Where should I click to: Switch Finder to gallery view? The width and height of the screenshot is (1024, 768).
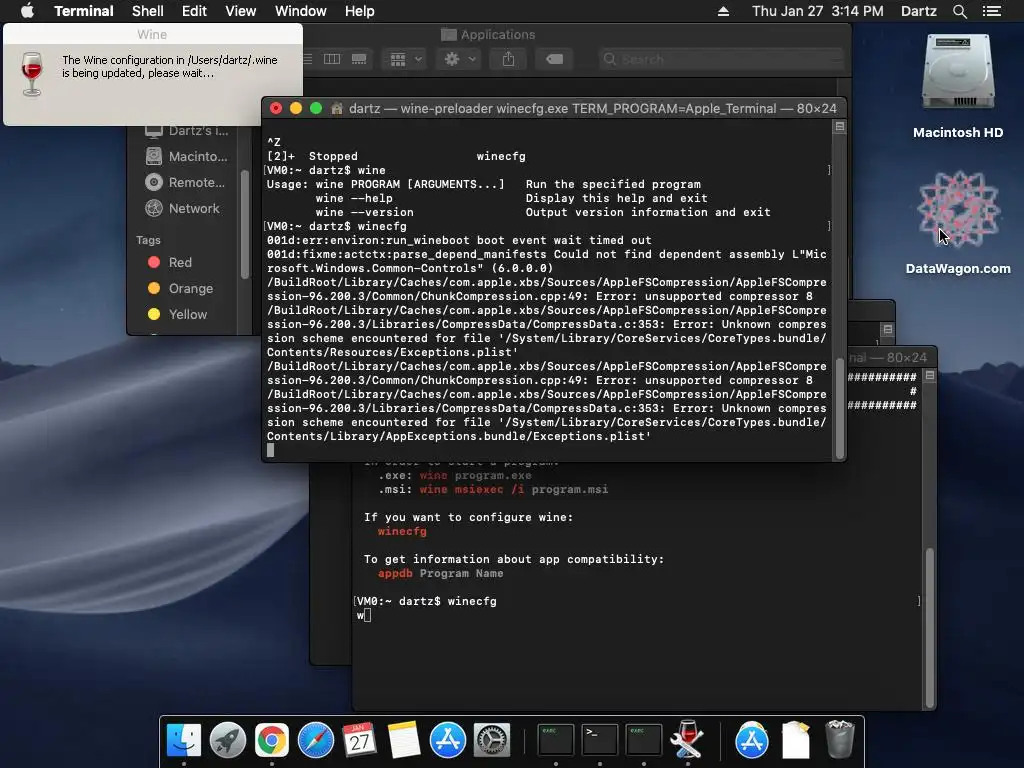pyautogui.click(x=359, y=59)
